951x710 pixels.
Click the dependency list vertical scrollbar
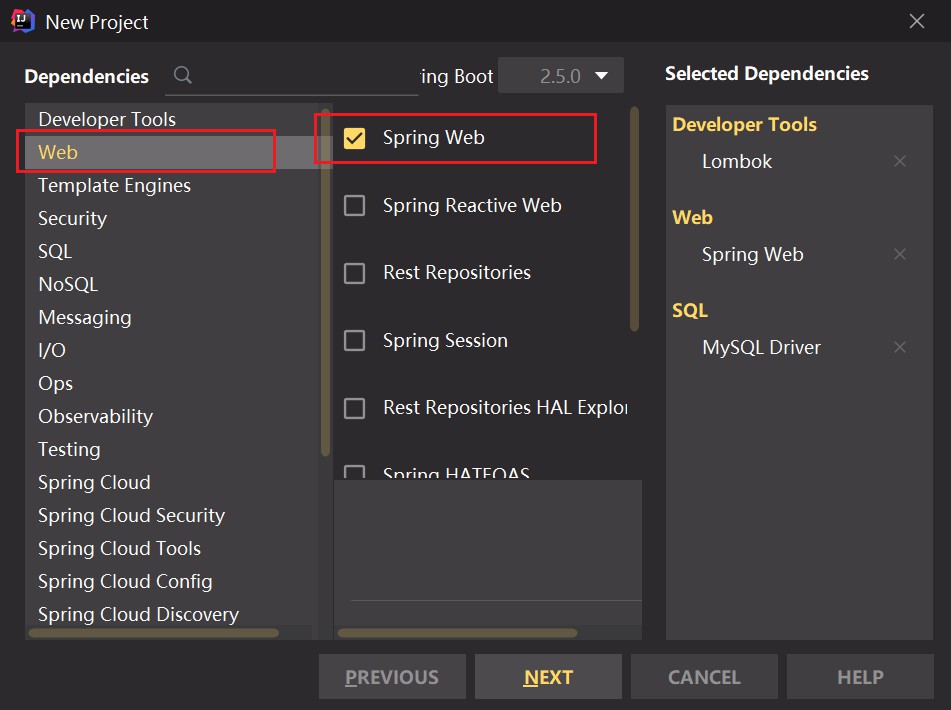point(634,220)
